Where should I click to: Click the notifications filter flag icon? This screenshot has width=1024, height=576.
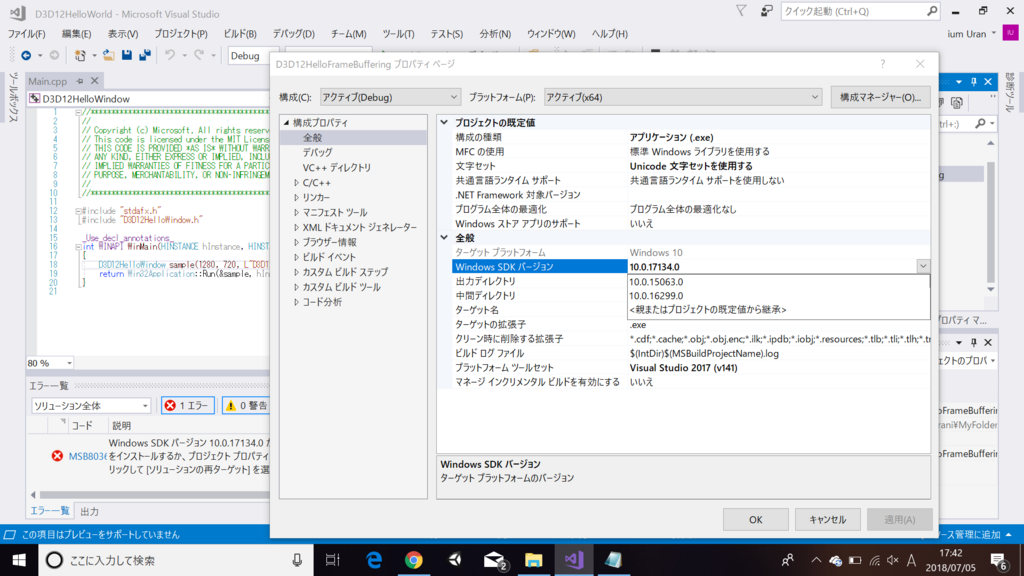[741, 11]
